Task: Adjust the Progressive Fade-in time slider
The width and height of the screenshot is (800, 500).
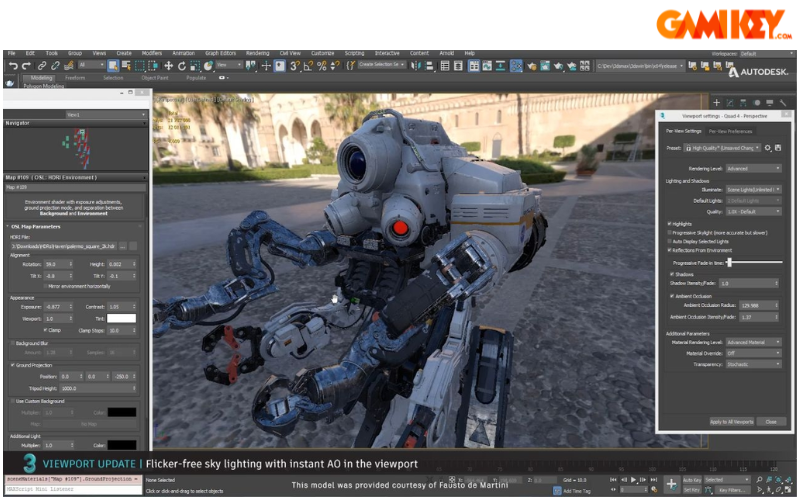Action: tap(730, 262)
